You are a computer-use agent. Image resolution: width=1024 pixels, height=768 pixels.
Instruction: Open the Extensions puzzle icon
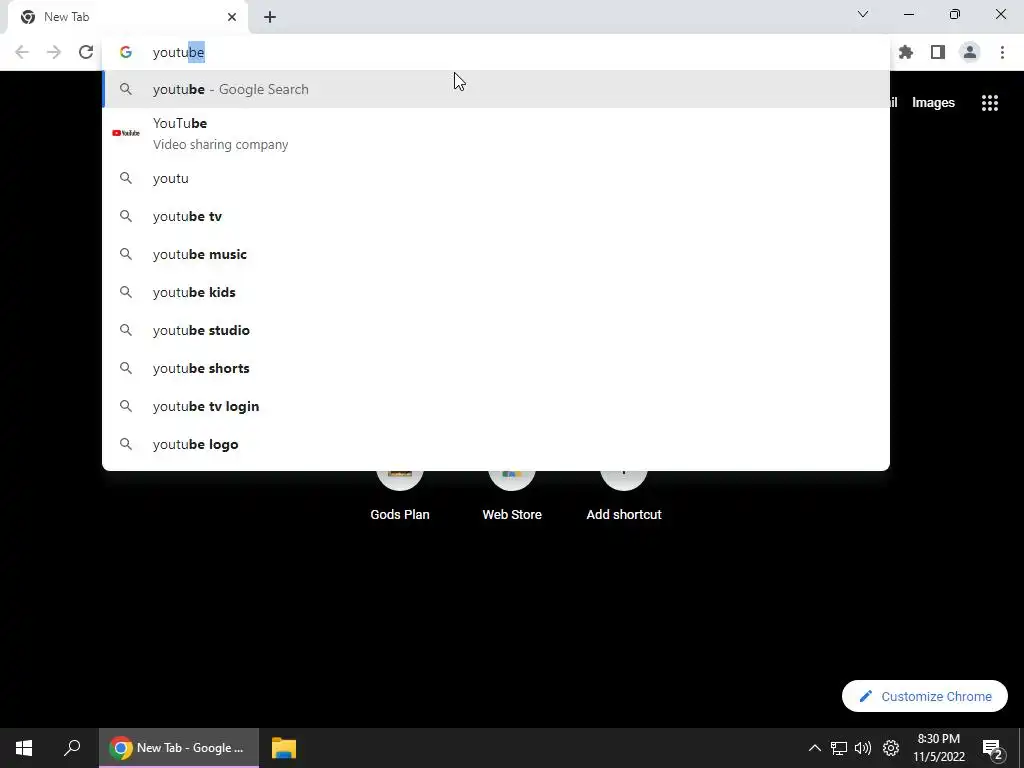(906, 52)
